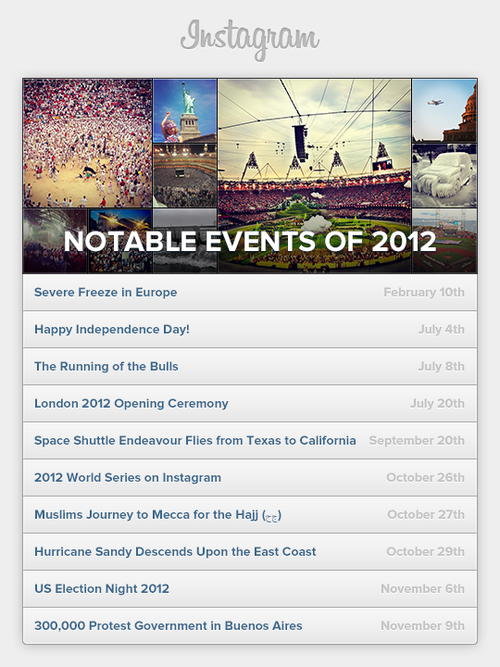Open 300,000 Protest in Buenos Aires entry

click(x=168, y=626)
